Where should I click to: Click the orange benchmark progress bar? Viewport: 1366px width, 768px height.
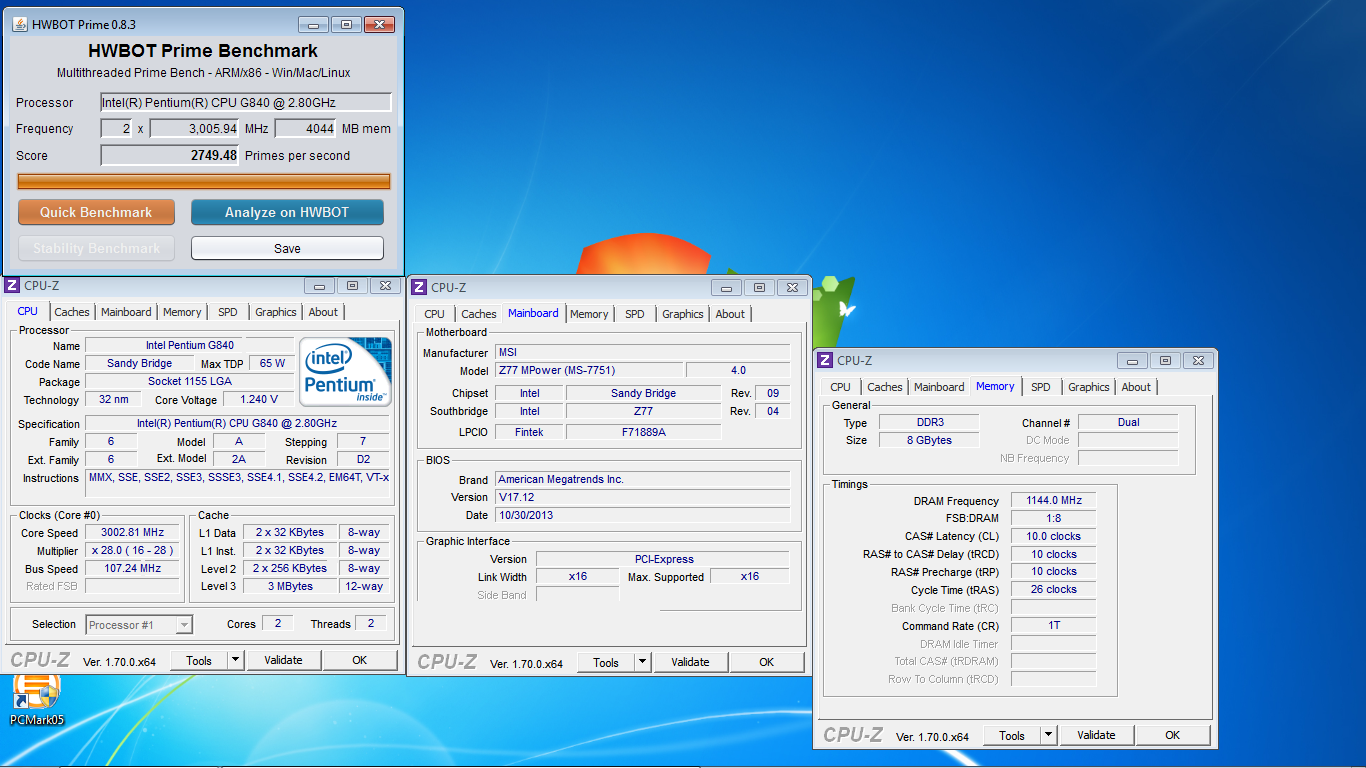tap(204, 181)
